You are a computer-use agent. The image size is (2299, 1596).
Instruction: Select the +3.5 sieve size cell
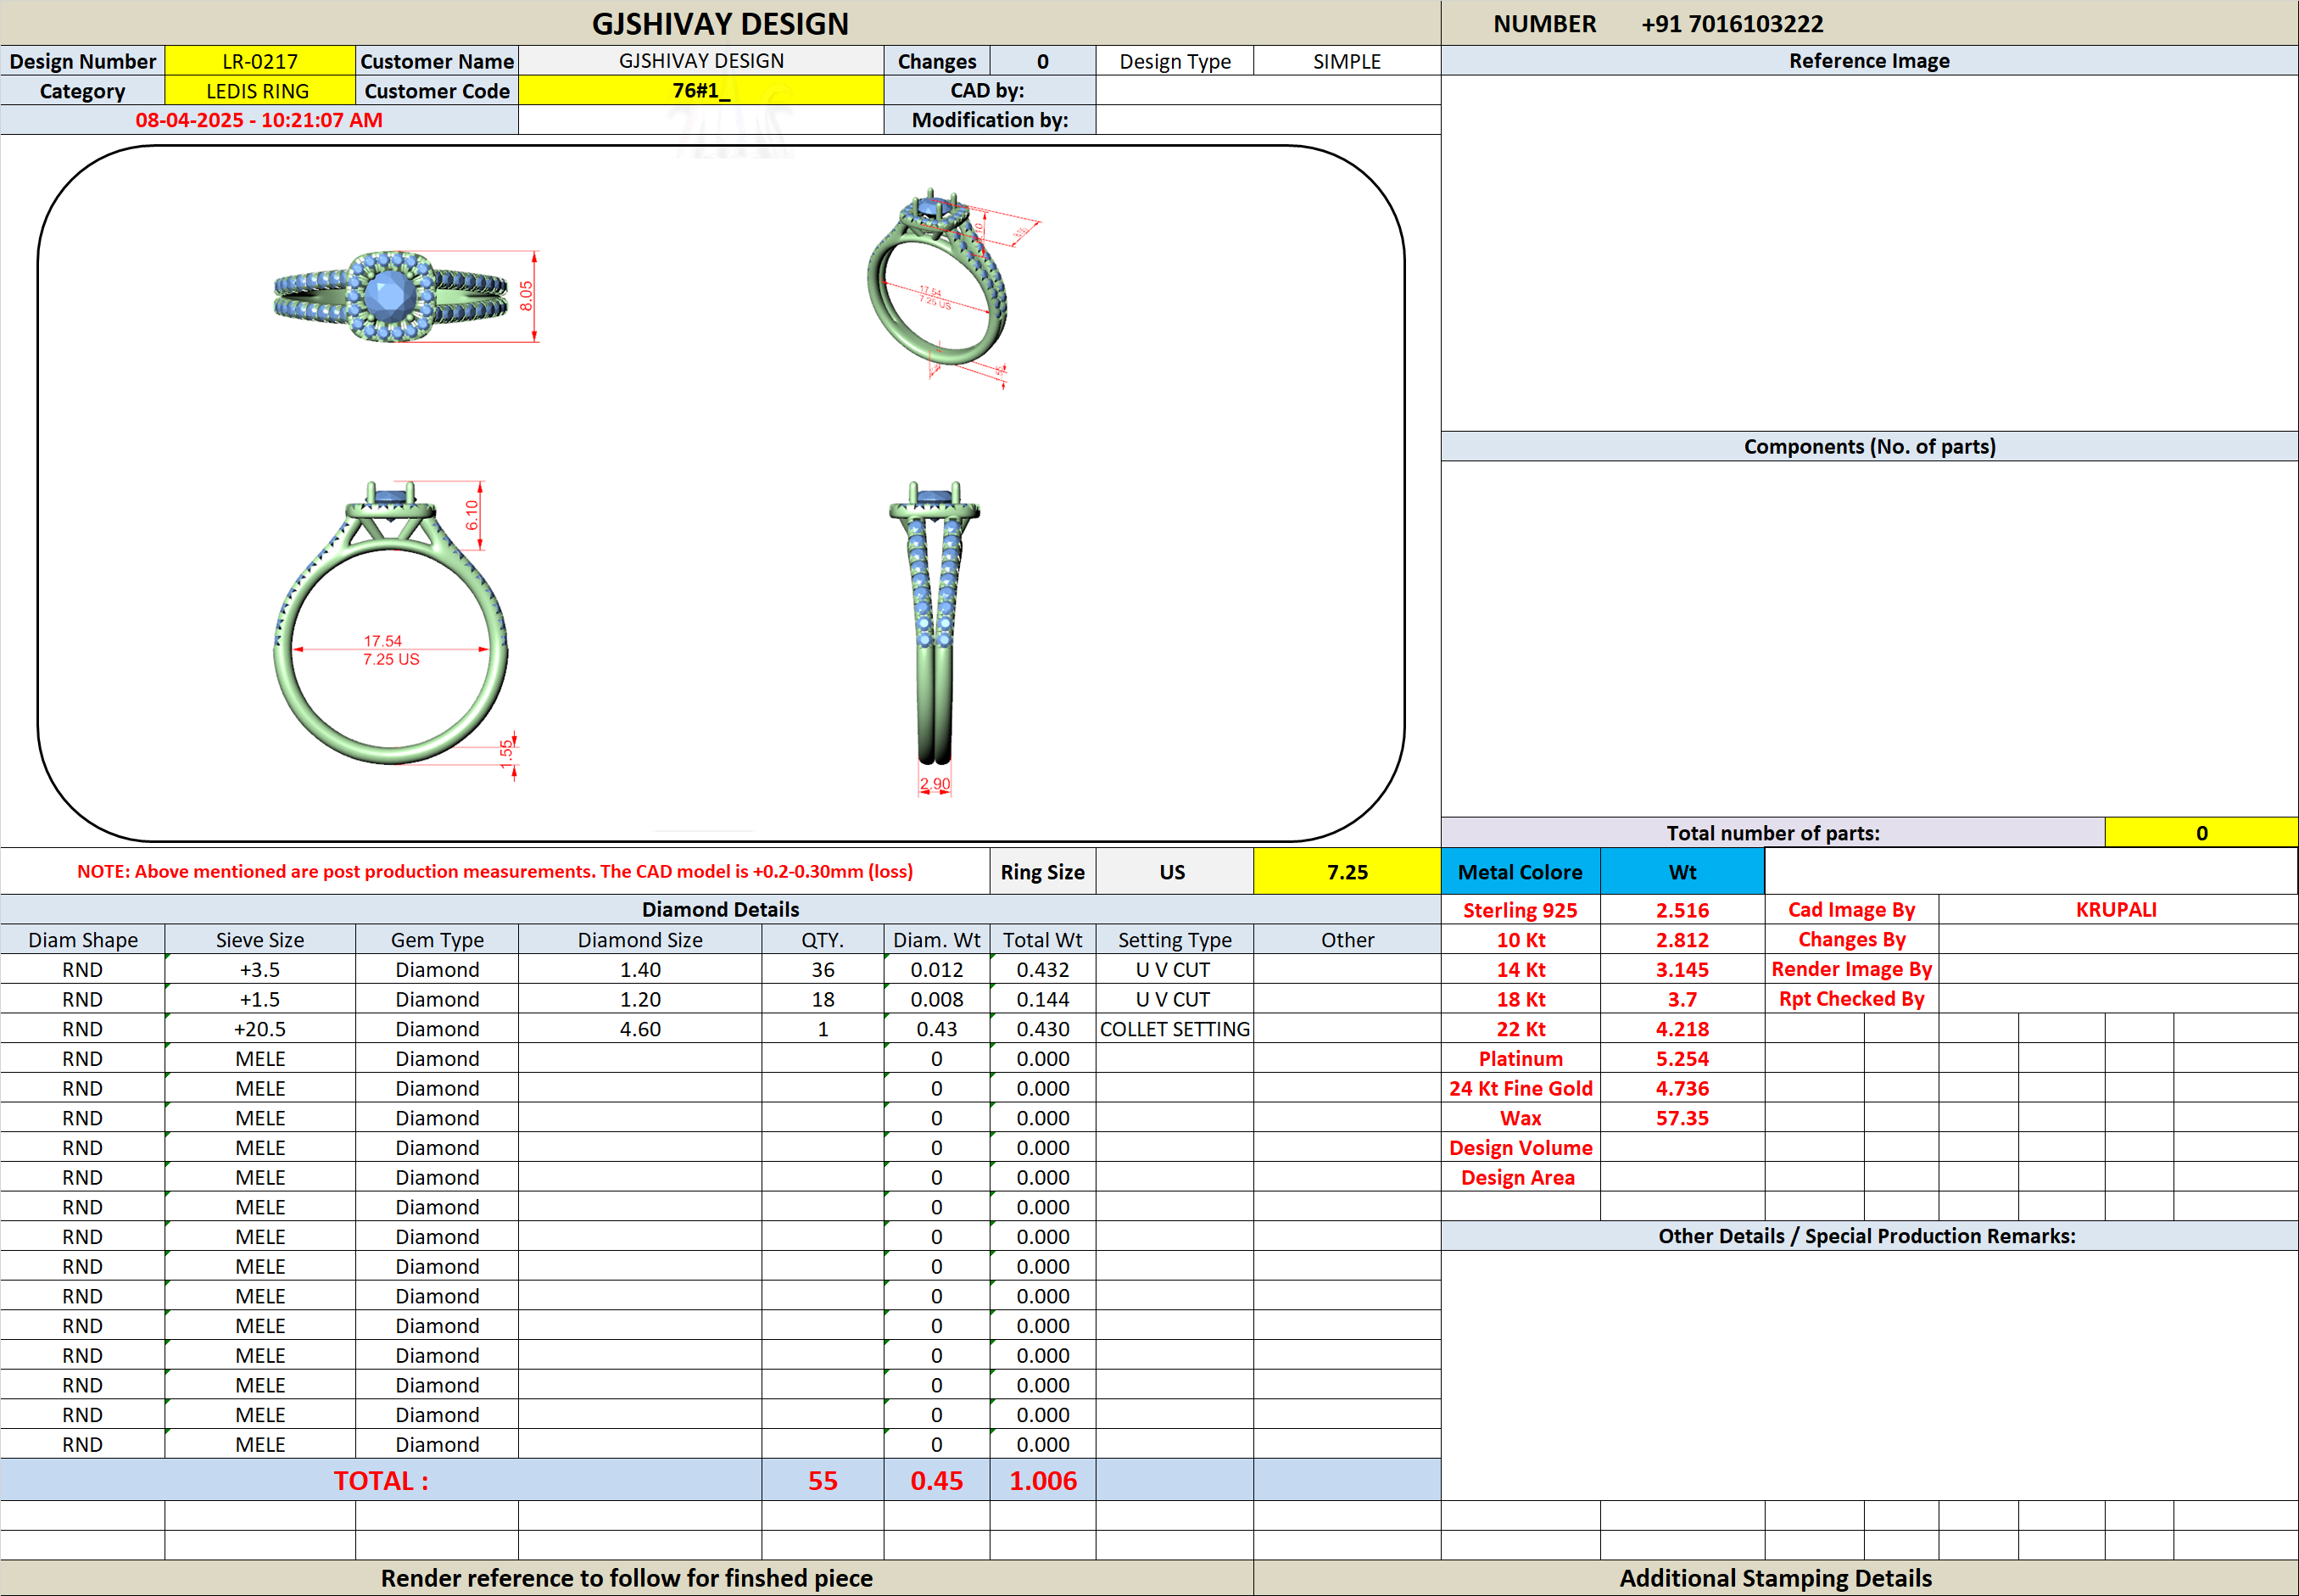[260, 970]
